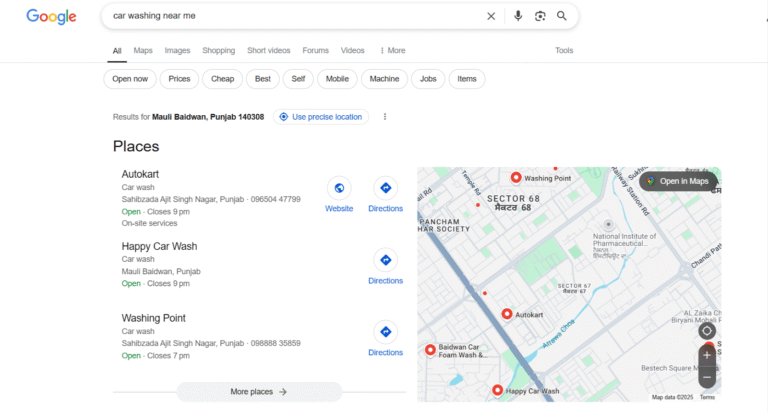Go to the Forums tab
This screenshot has width=768, height=412.
[315, 50]
